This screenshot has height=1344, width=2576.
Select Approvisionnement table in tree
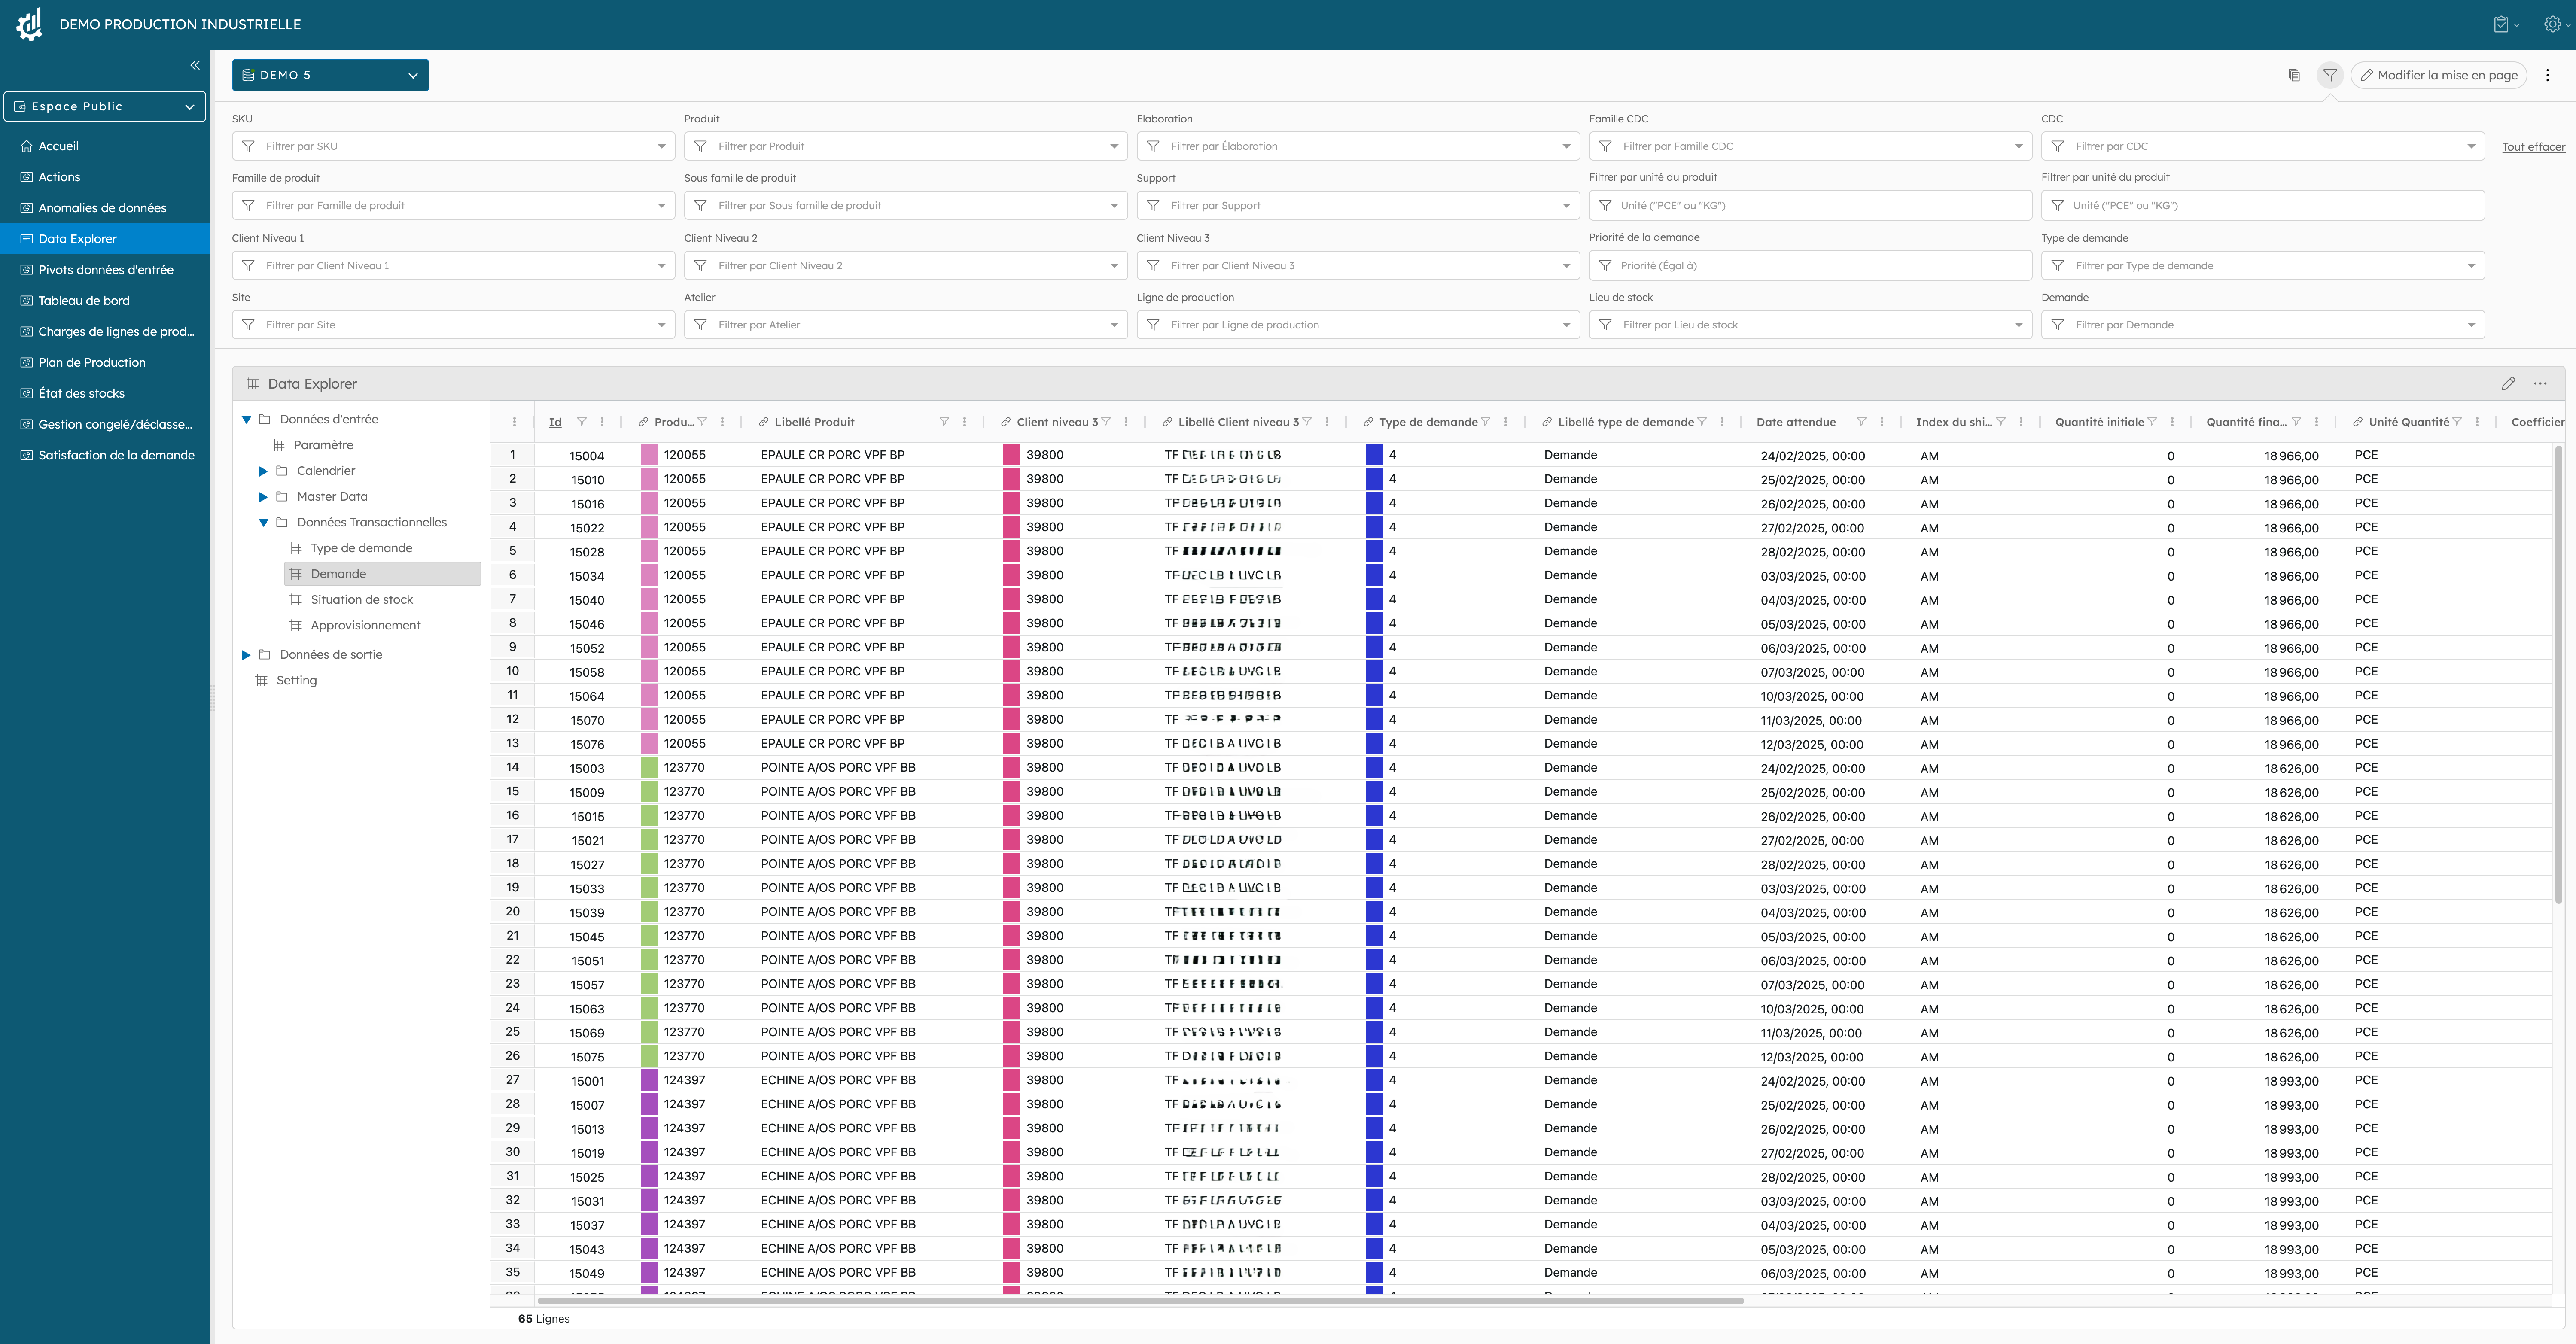point(365,626)
